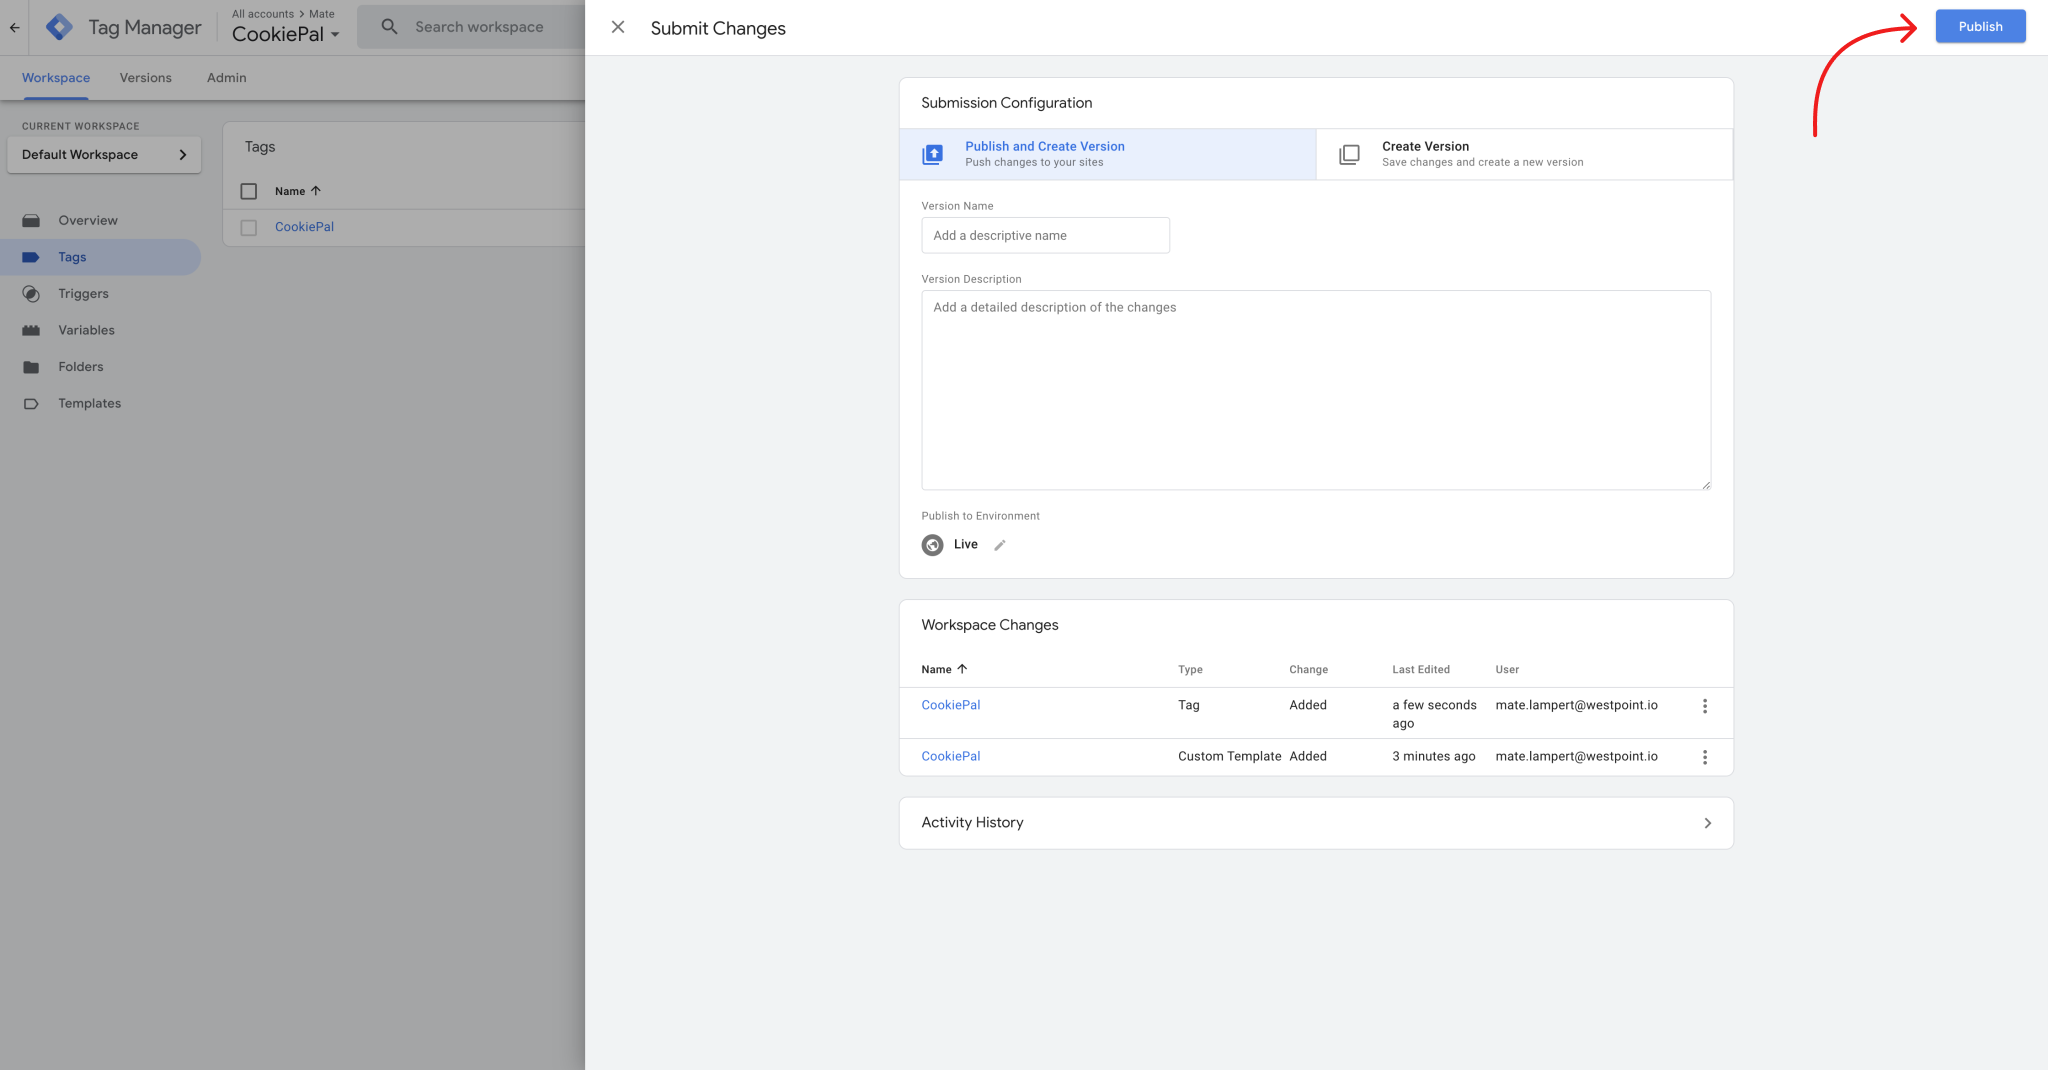
Task: Open three-dot menu for CookiePal Tag row
Action: [1704, 706]
